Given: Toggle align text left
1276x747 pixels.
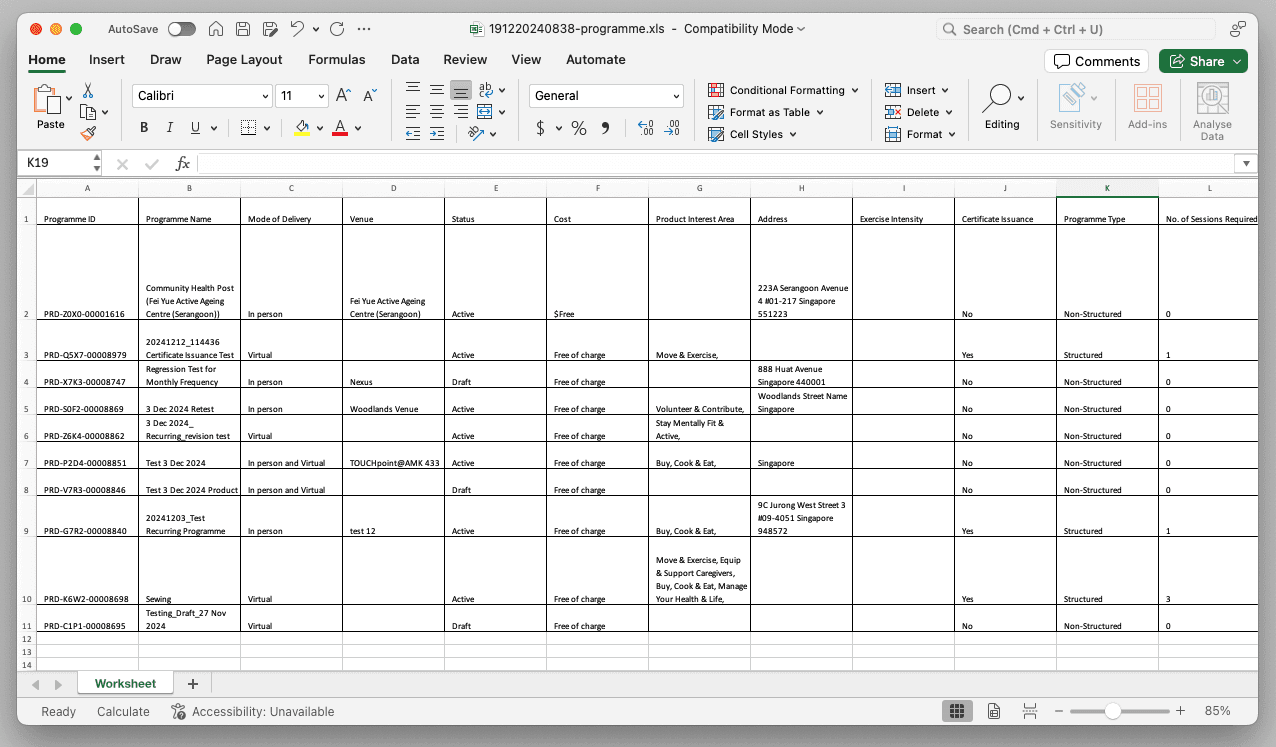Looking at the screenshot, I should [x=413, y=112].
